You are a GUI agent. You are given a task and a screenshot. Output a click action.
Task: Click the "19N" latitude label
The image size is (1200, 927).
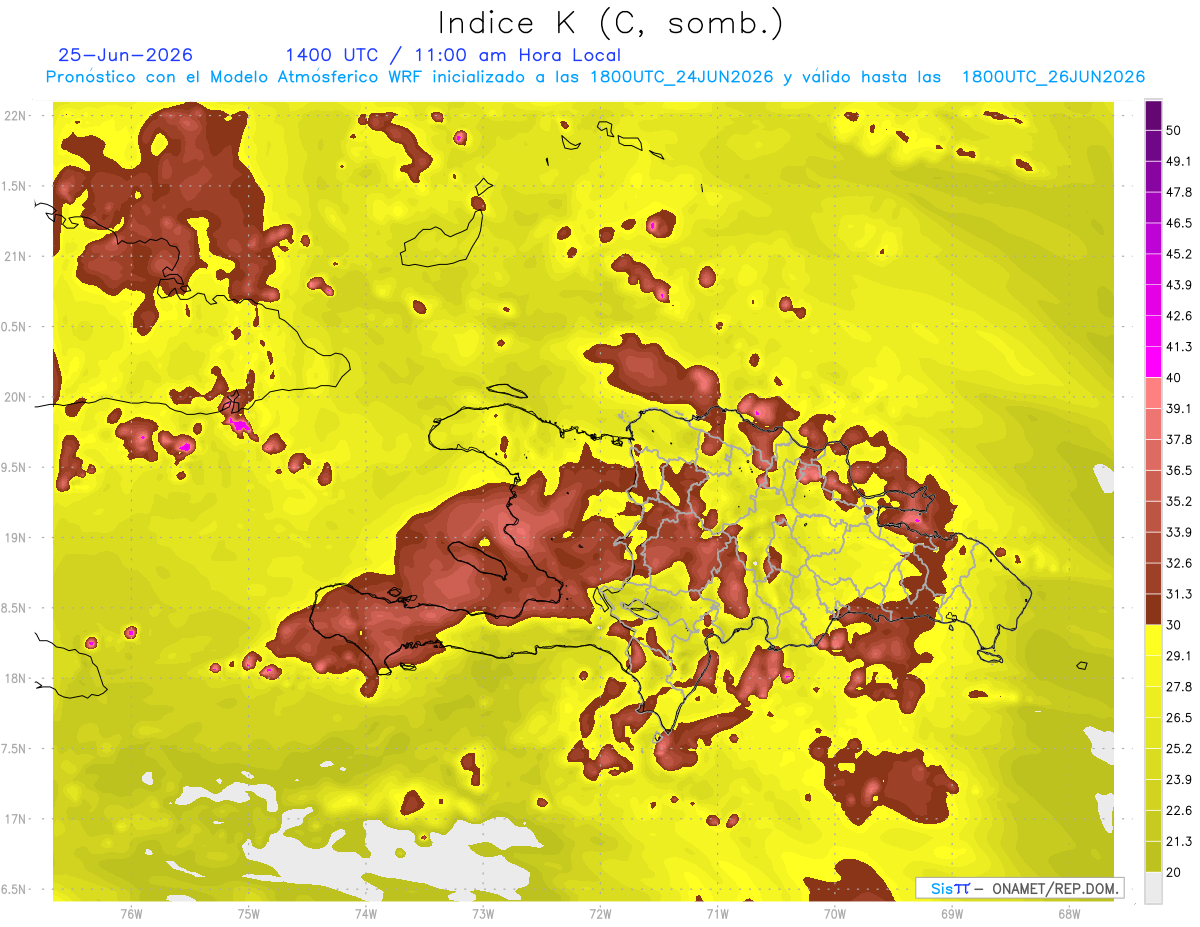15,538
